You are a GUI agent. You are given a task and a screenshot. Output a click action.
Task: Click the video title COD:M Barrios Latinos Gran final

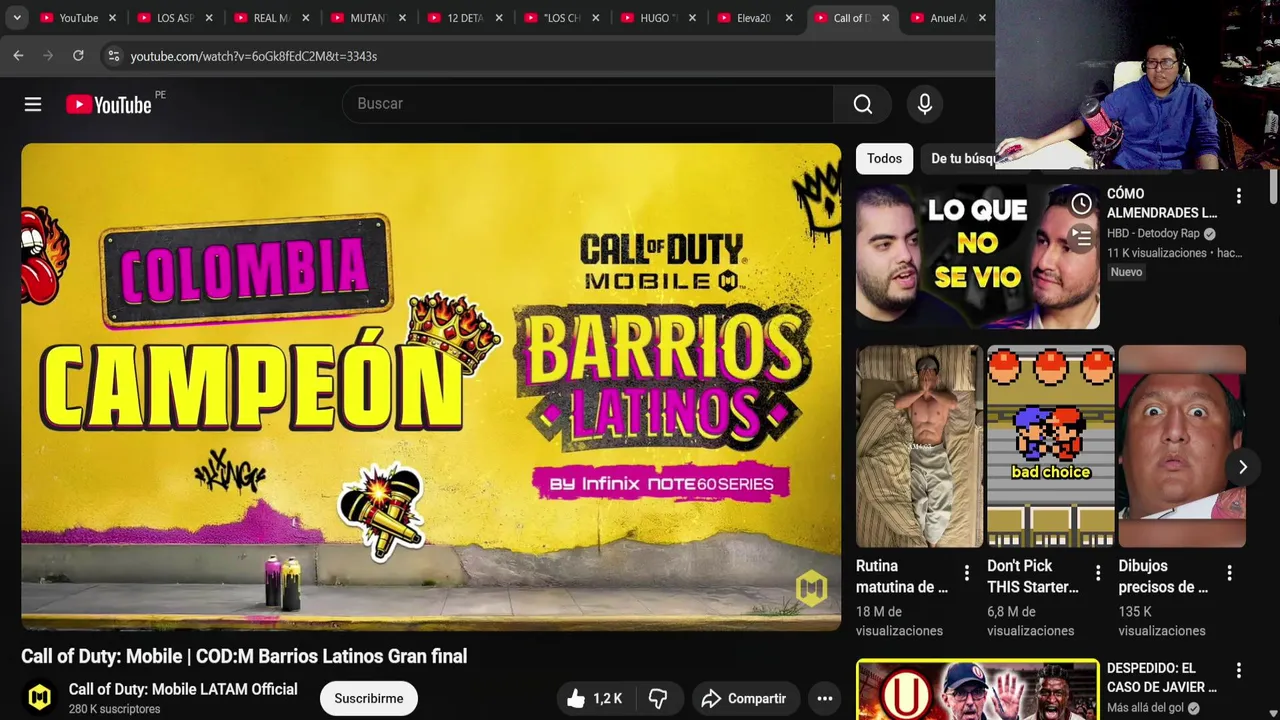244,656
